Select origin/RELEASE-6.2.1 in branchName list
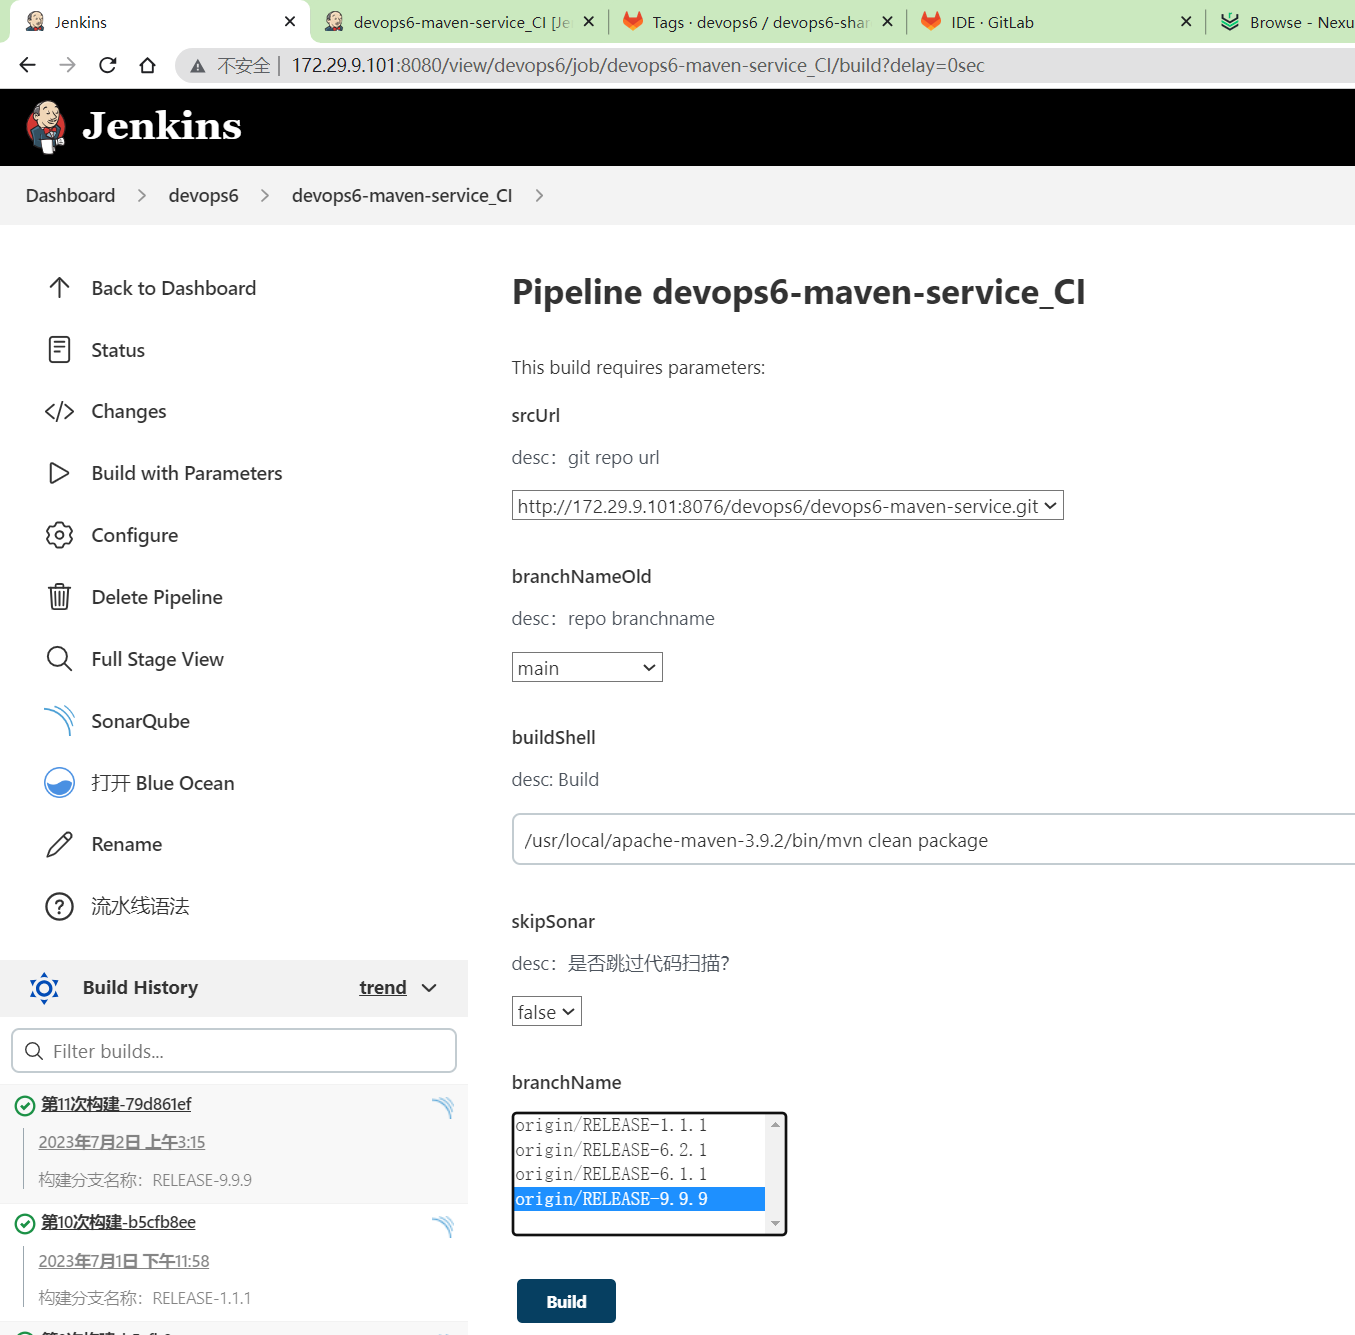 [639, 1150]
